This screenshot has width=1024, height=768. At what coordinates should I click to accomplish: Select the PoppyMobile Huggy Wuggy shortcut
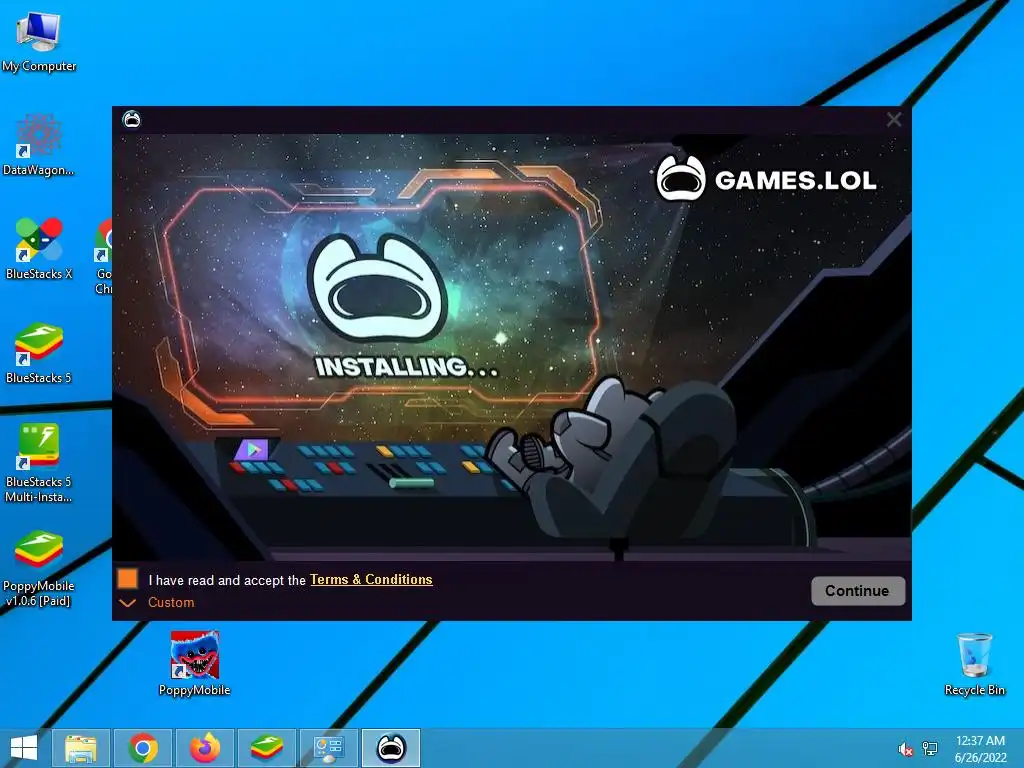tap(195, 664)
